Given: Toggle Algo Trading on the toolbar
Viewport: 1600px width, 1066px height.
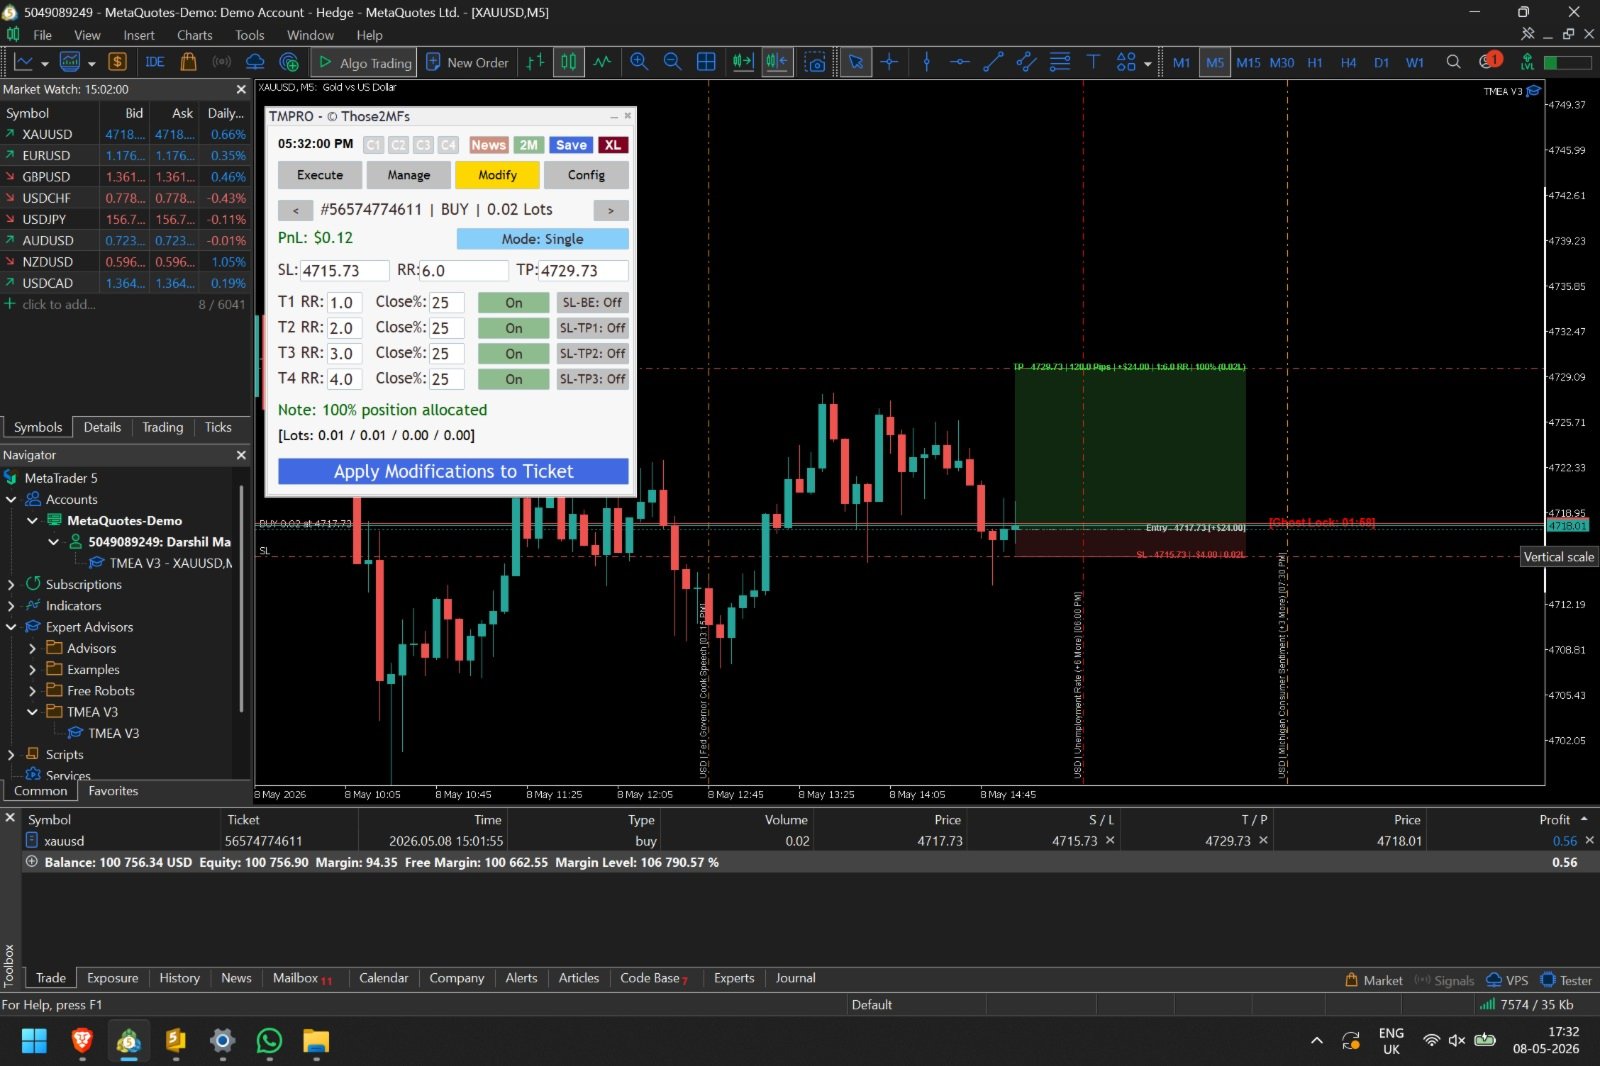Looking at the screenshot, I should pos(364,62).
